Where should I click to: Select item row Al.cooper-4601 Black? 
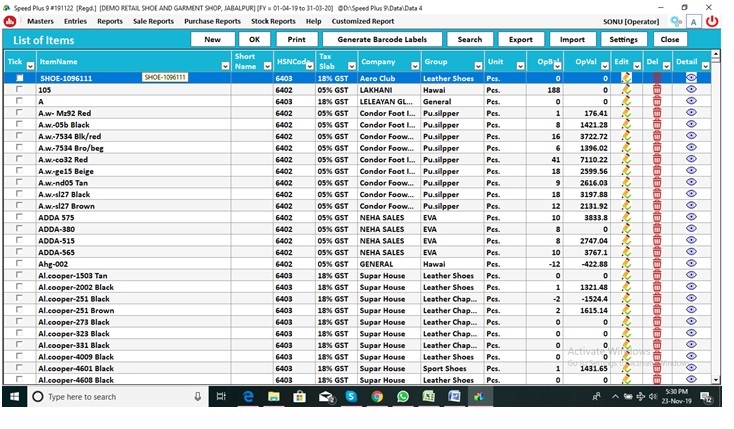(357, 368)
